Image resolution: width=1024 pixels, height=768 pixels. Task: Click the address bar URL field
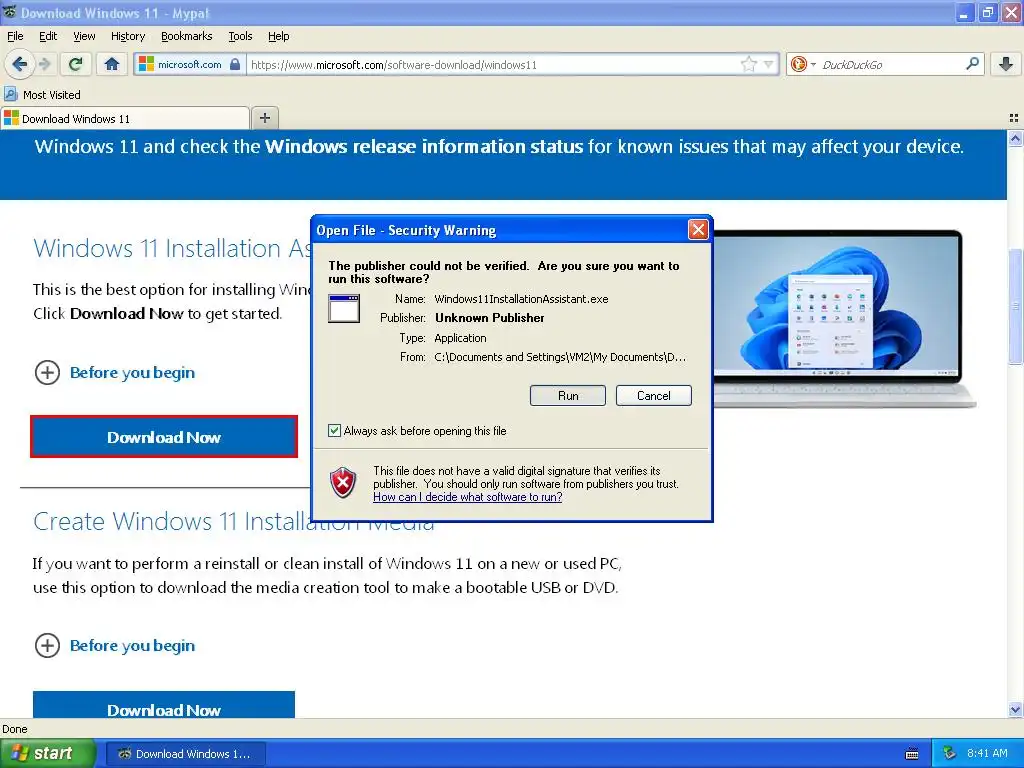[493, 64]
